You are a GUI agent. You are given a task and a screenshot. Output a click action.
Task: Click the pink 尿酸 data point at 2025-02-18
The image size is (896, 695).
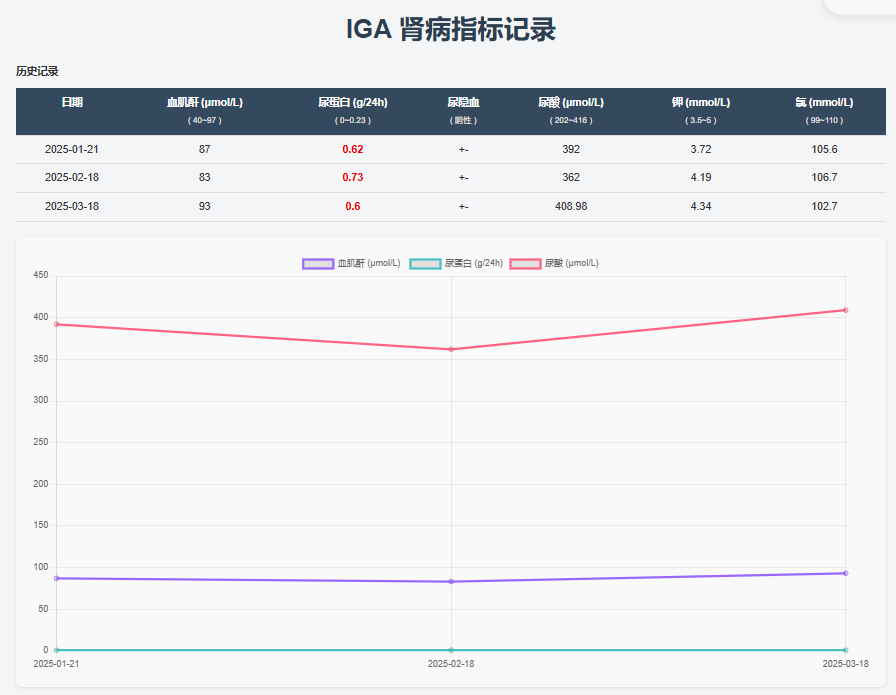coord(451,349)
